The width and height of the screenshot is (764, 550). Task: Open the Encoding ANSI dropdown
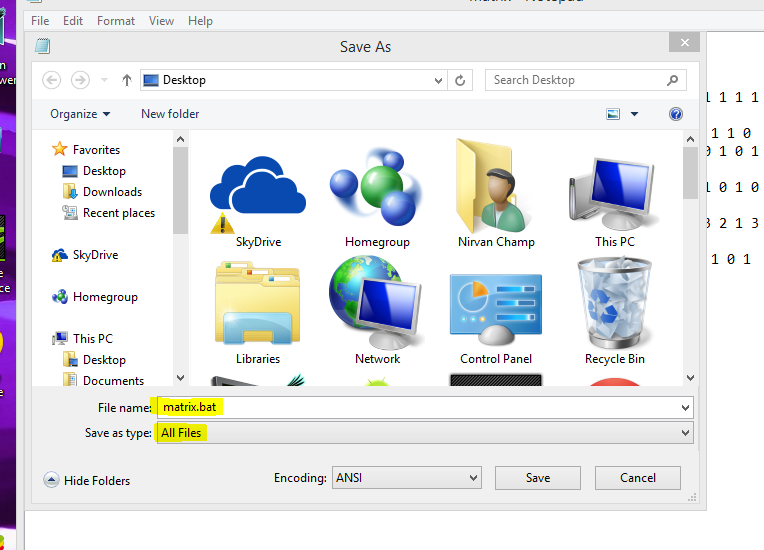[407, 477]
